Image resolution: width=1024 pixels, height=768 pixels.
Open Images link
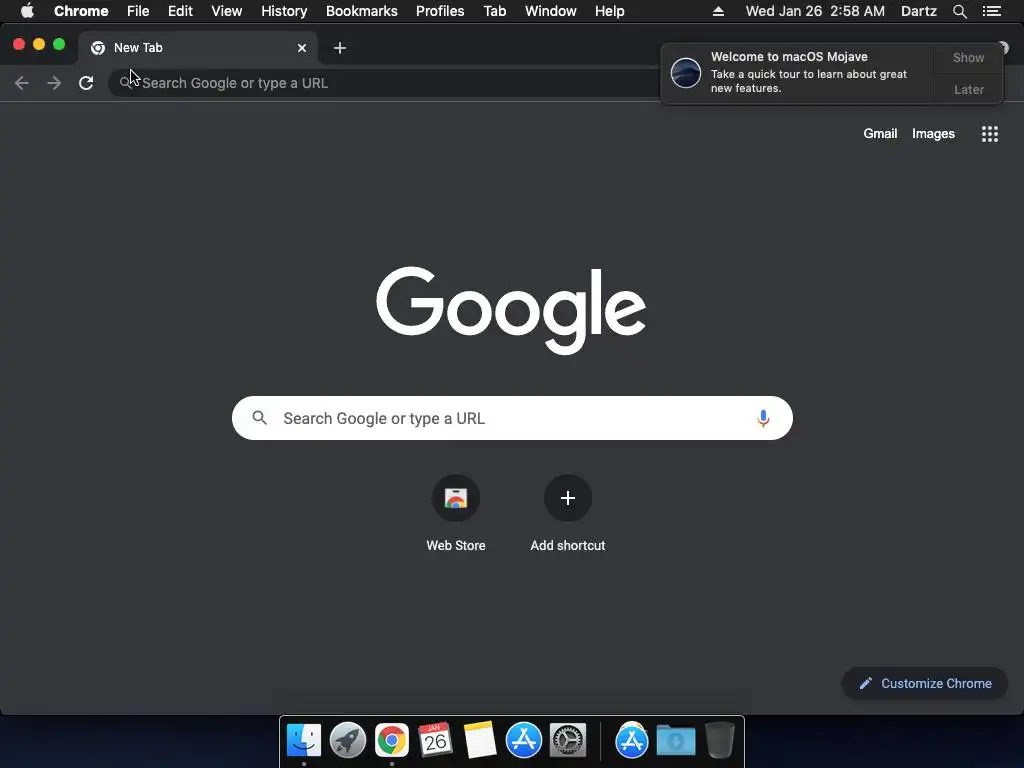[x=933, y=133]
